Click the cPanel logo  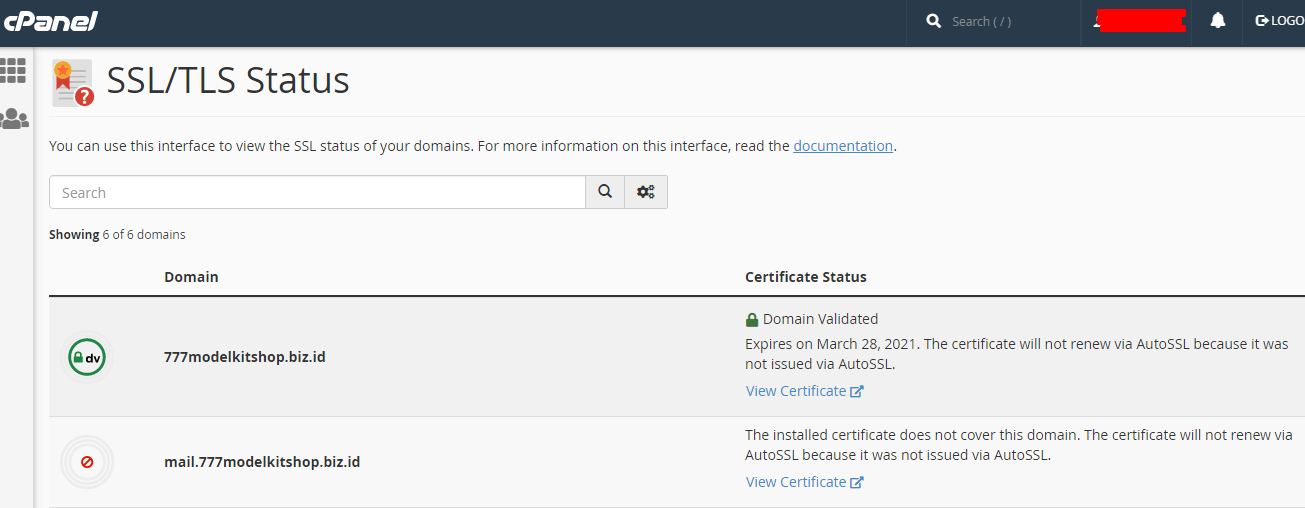[x=49, y=21]
